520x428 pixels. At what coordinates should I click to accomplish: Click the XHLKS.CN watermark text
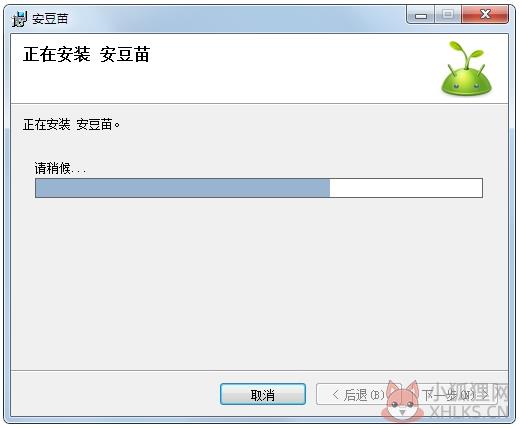[x=469, y=412]
